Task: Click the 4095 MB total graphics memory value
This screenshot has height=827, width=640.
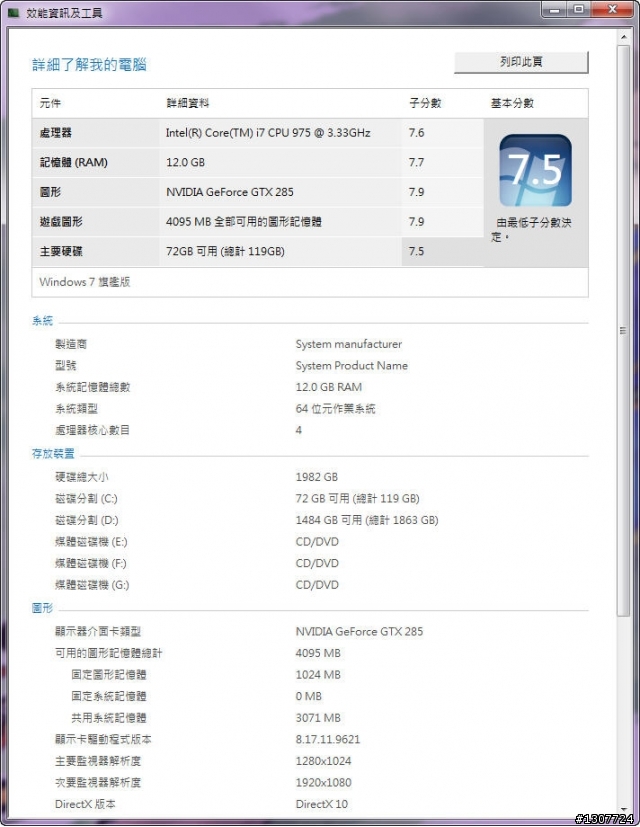Action: click(x=318, y=653)
